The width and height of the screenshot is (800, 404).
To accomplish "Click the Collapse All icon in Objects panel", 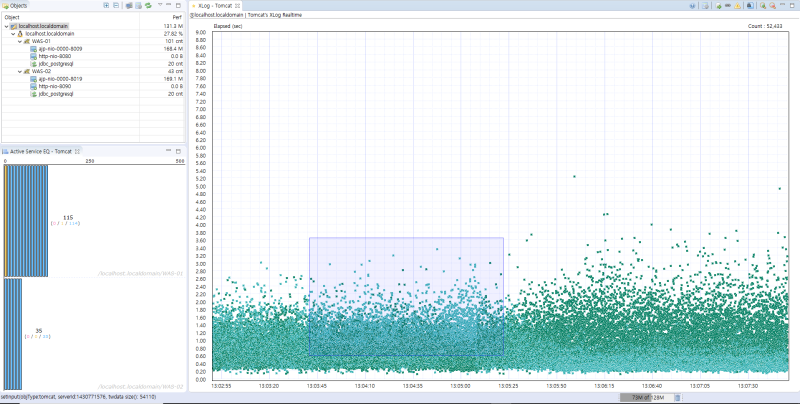I will click(x=116, y=5).
